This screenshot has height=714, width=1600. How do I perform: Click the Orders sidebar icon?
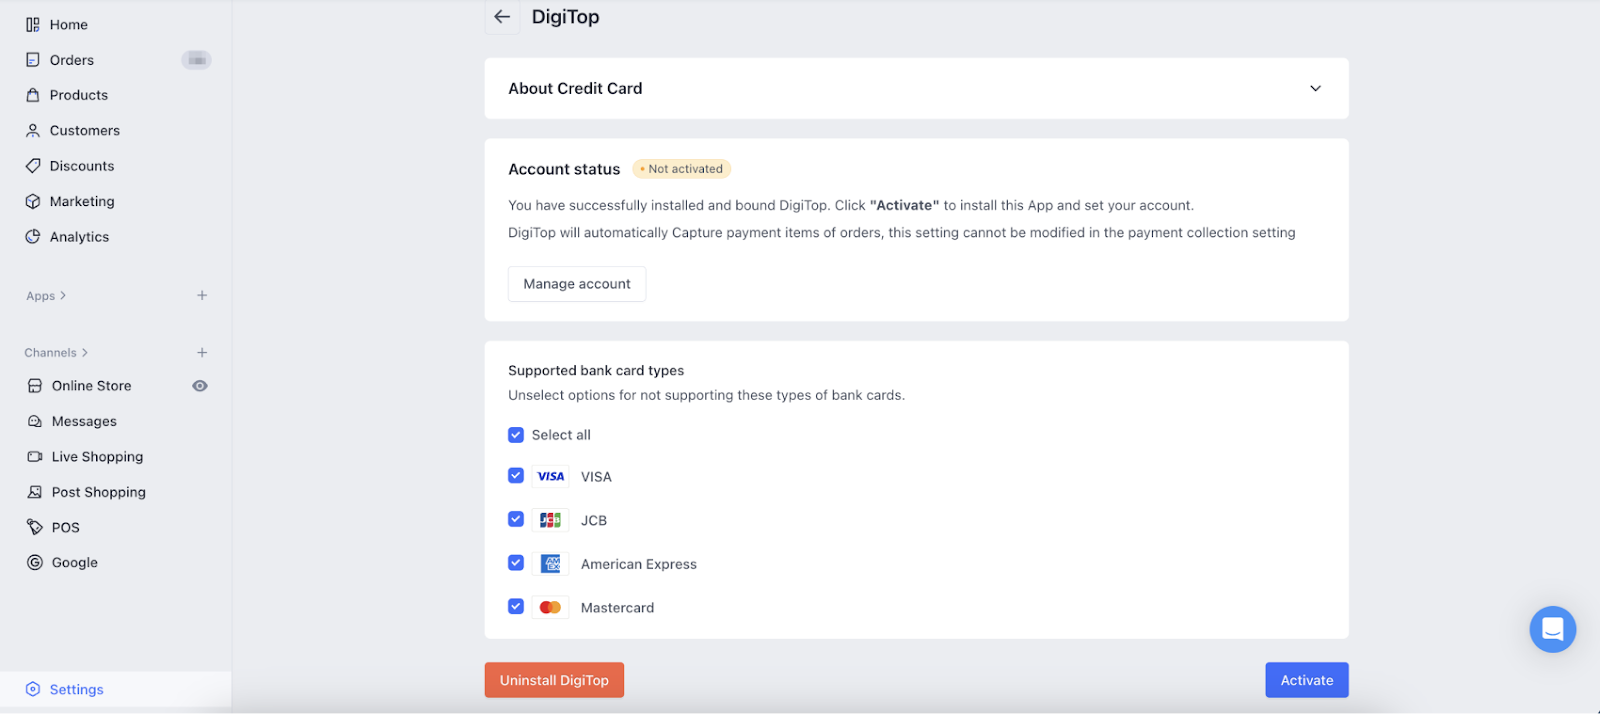[33, 60]
